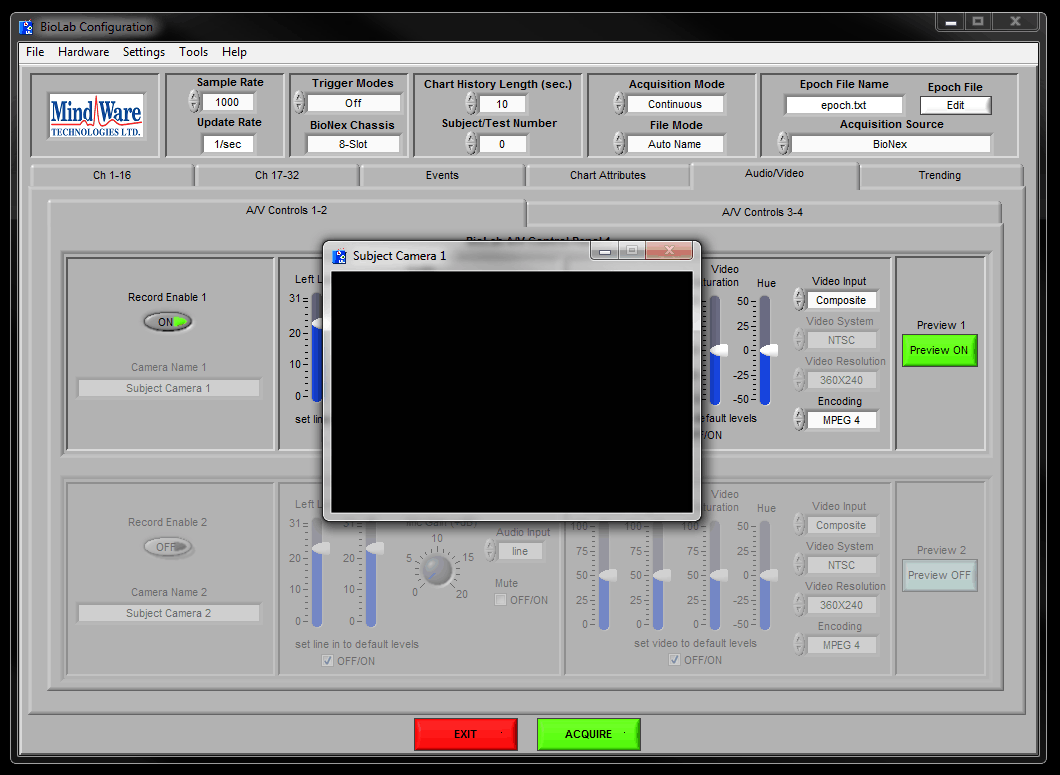Click the BioLab icon in the title bar
The height and width of the screenshot is (775, 1060).
pyautogui.click(x=26, y=27)
